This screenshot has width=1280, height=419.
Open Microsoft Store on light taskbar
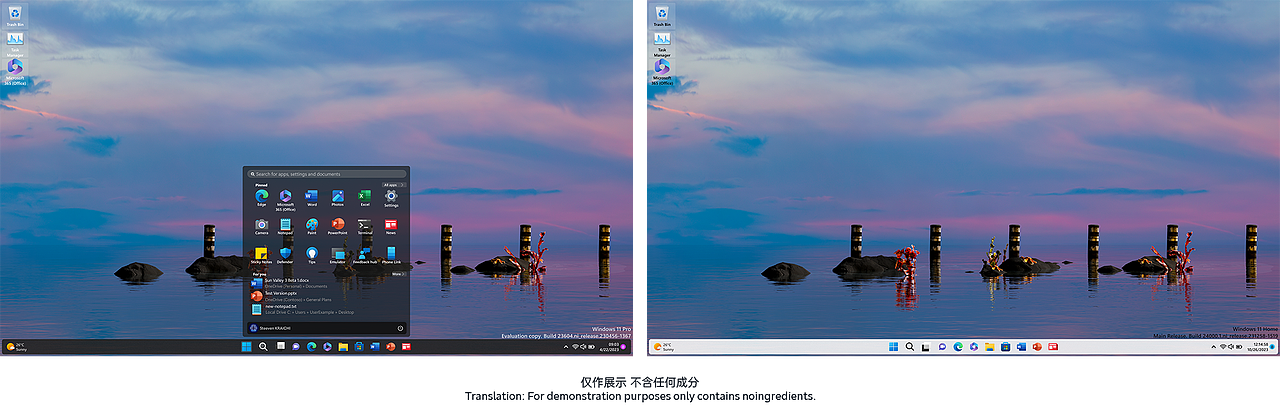pos(1005,347)
